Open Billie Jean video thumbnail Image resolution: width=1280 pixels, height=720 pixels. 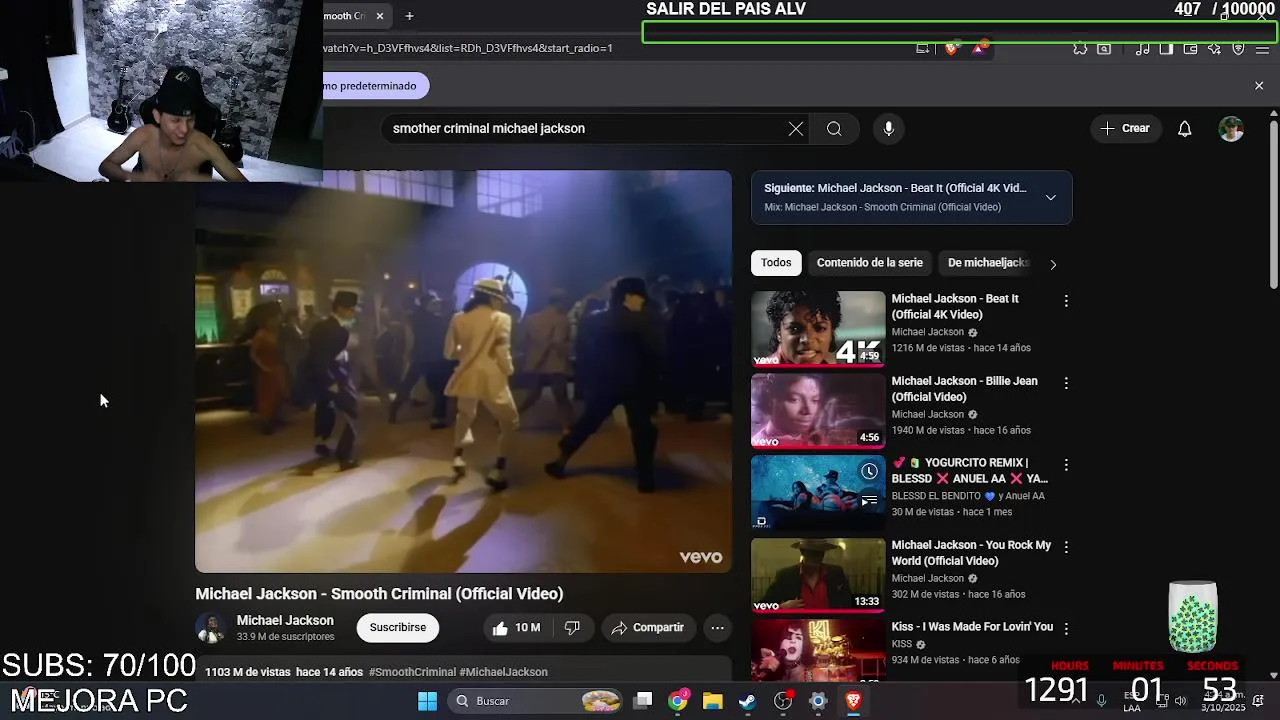(x=818, y=411)
